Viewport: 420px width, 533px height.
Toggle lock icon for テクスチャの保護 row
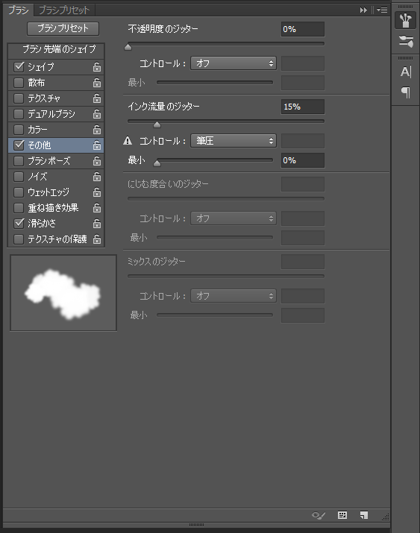pos(97,239)
